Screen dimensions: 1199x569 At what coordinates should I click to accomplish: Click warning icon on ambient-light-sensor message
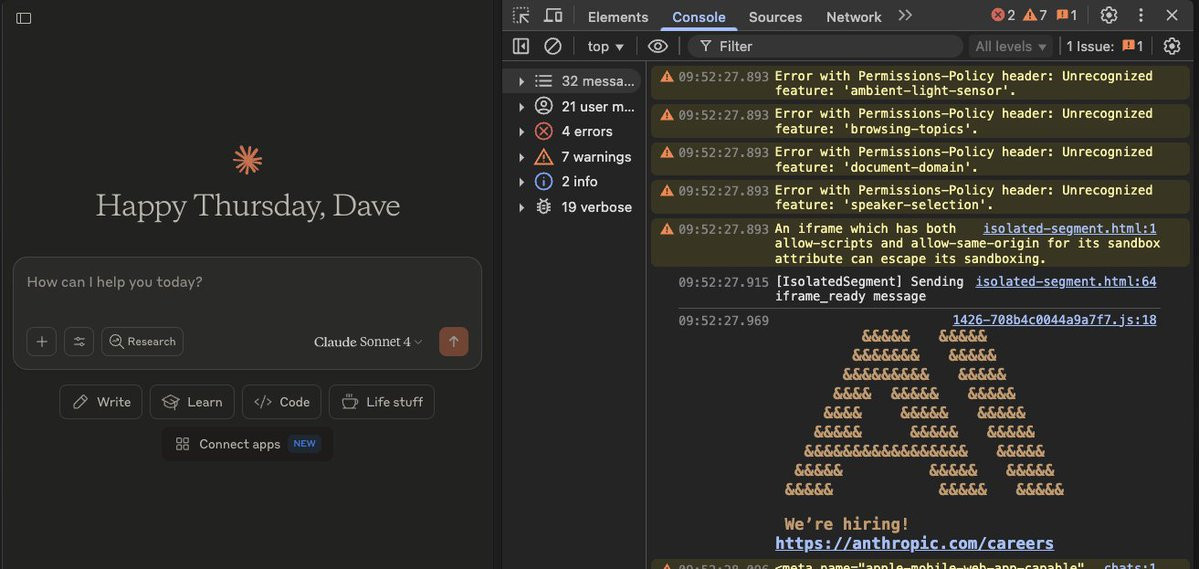pyautogui.click(x=667, y=76)
